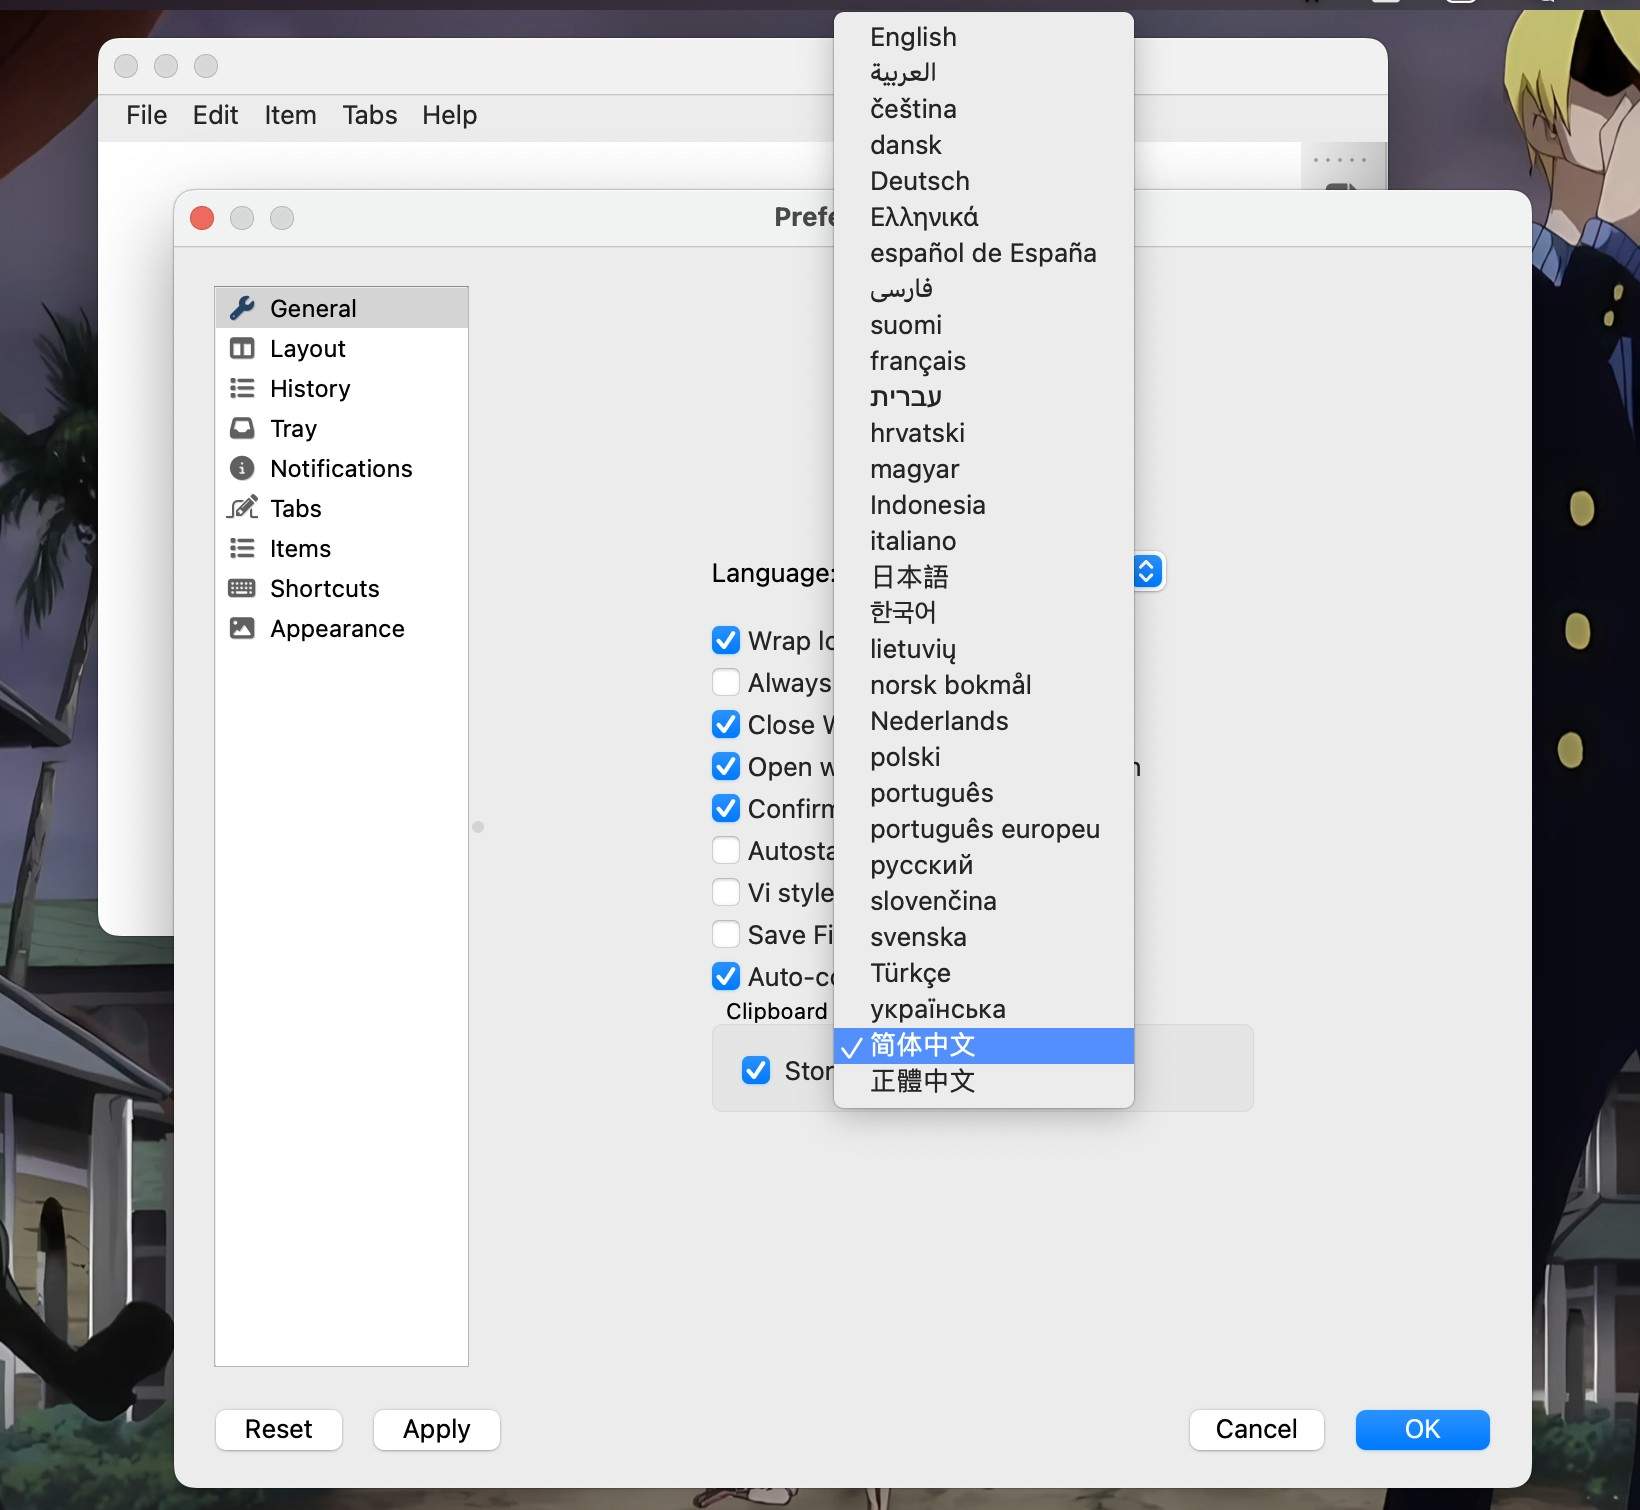Click the Shortcuts keyboard icon
The height and width of the screenshot is (1510, 1640).
pyautogui.click(x=242, y=588)
